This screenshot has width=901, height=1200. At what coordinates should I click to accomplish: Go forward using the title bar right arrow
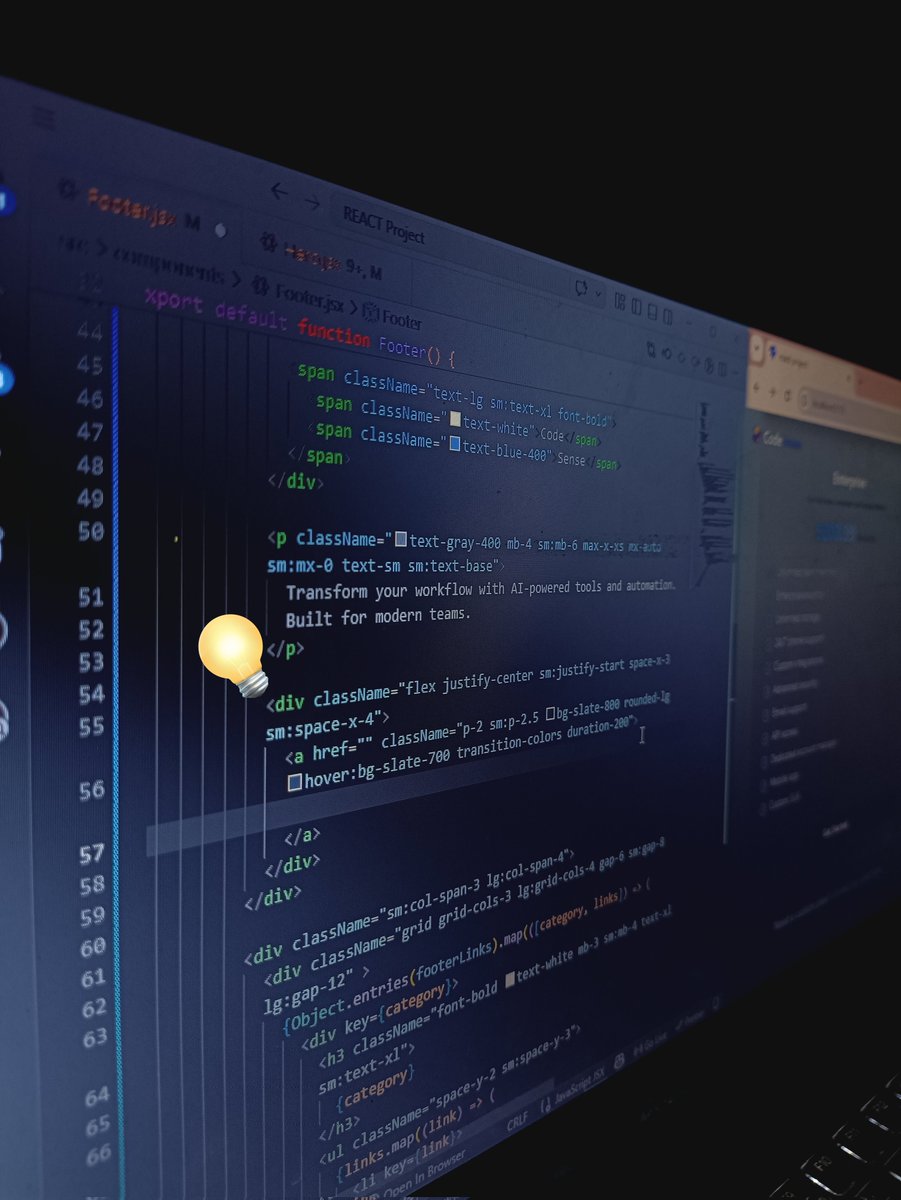312,201
